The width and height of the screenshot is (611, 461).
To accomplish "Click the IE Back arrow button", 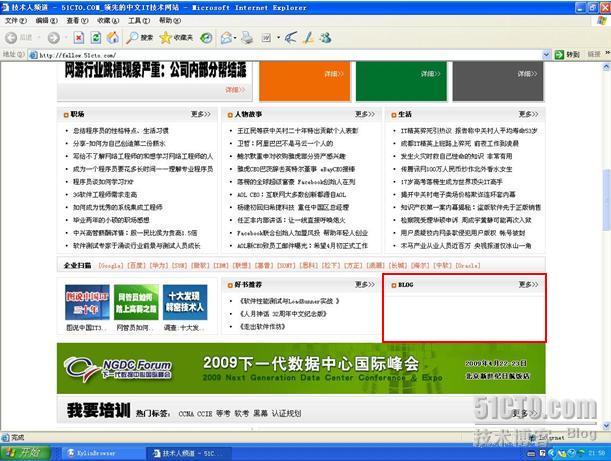I will [x=11, y=38].
